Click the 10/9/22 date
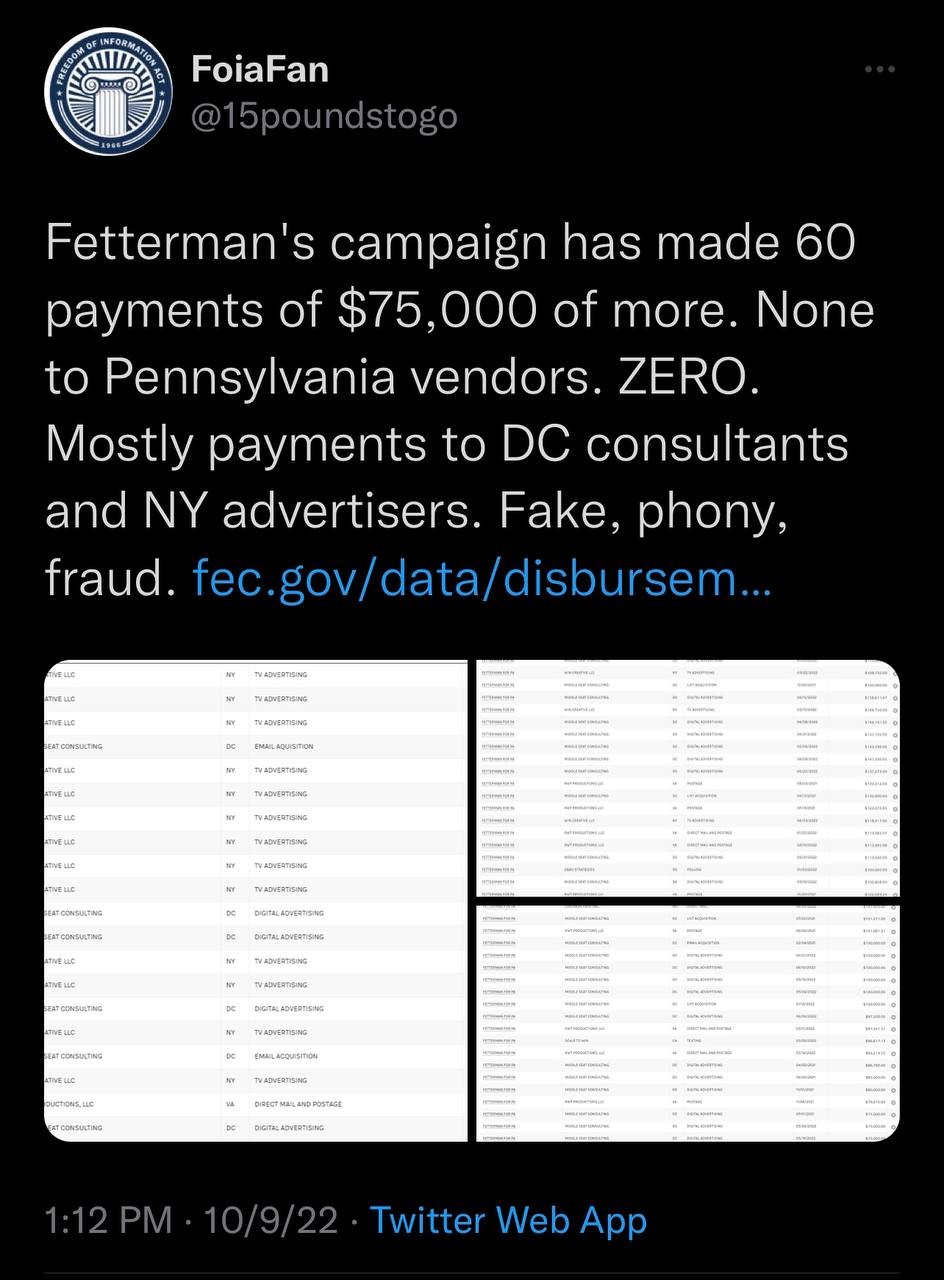Screen dimensions: 944x1280 (x=269, y=1221)
